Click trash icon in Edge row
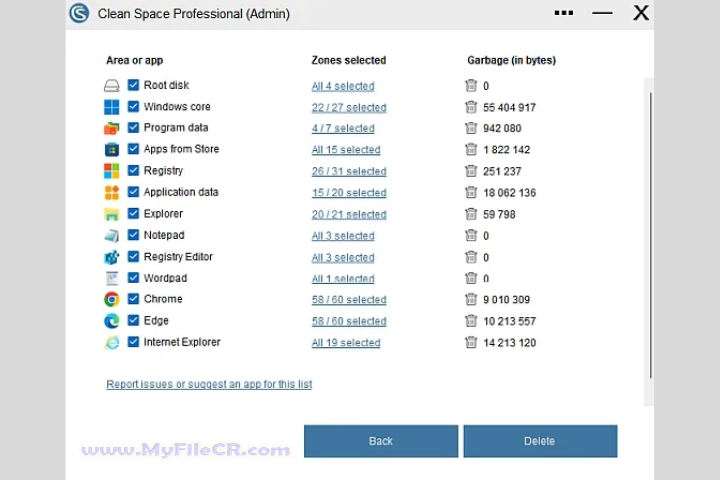This screenshot has height=480, width=720. pyautogui.click(x=471, y=321)
